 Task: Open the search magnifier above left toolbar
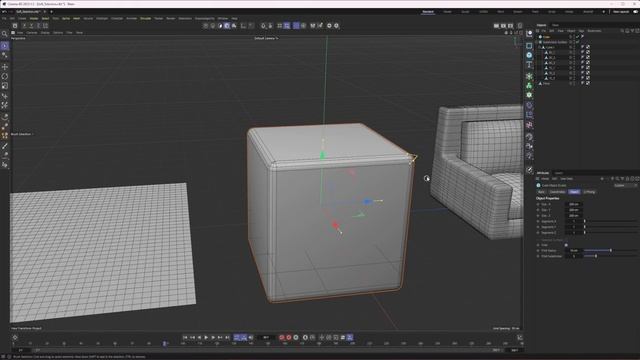(x=5, y=34)
